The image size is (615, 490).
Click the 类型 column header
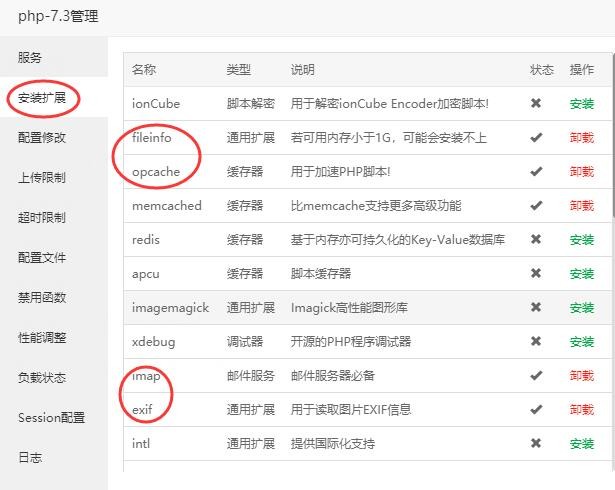coord(238,70)
